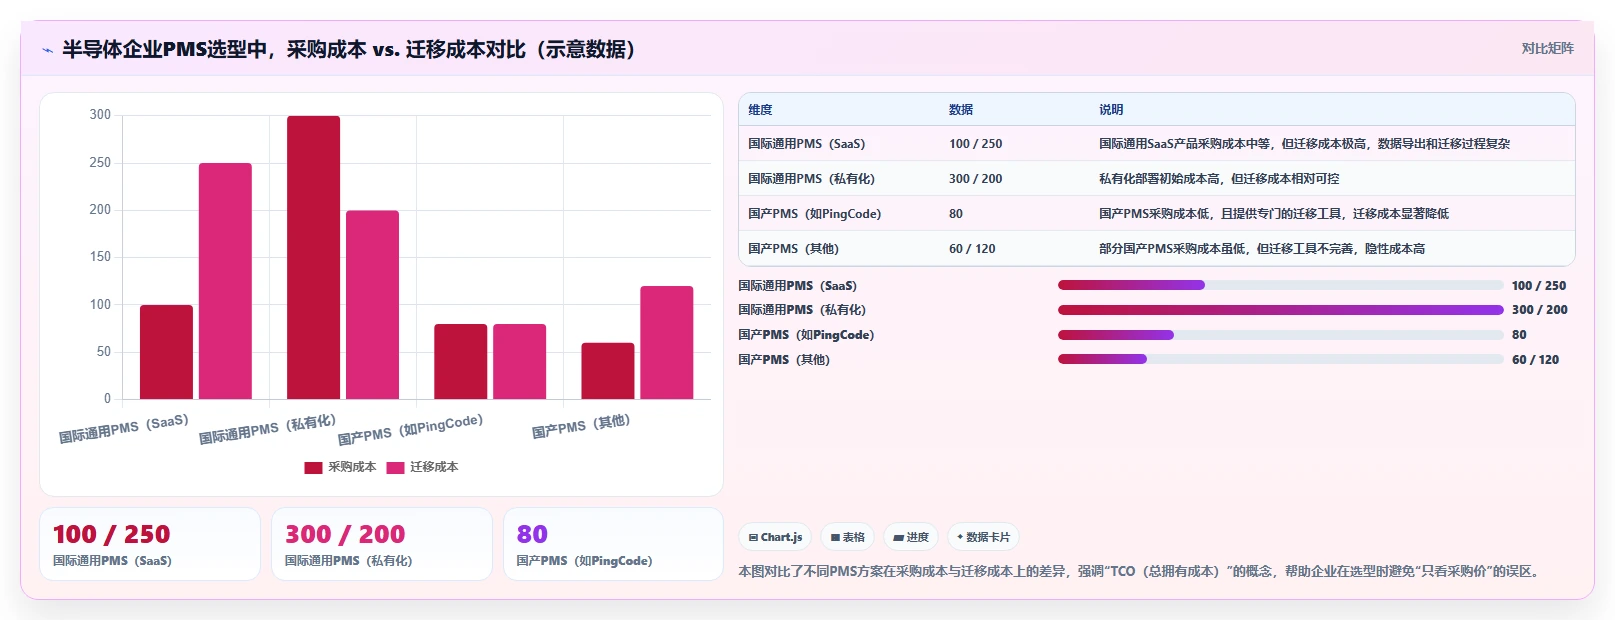Click the 对比矩阵 label in the header
Viewport: 1615px width, 620px height.
tap(1547, 48)
